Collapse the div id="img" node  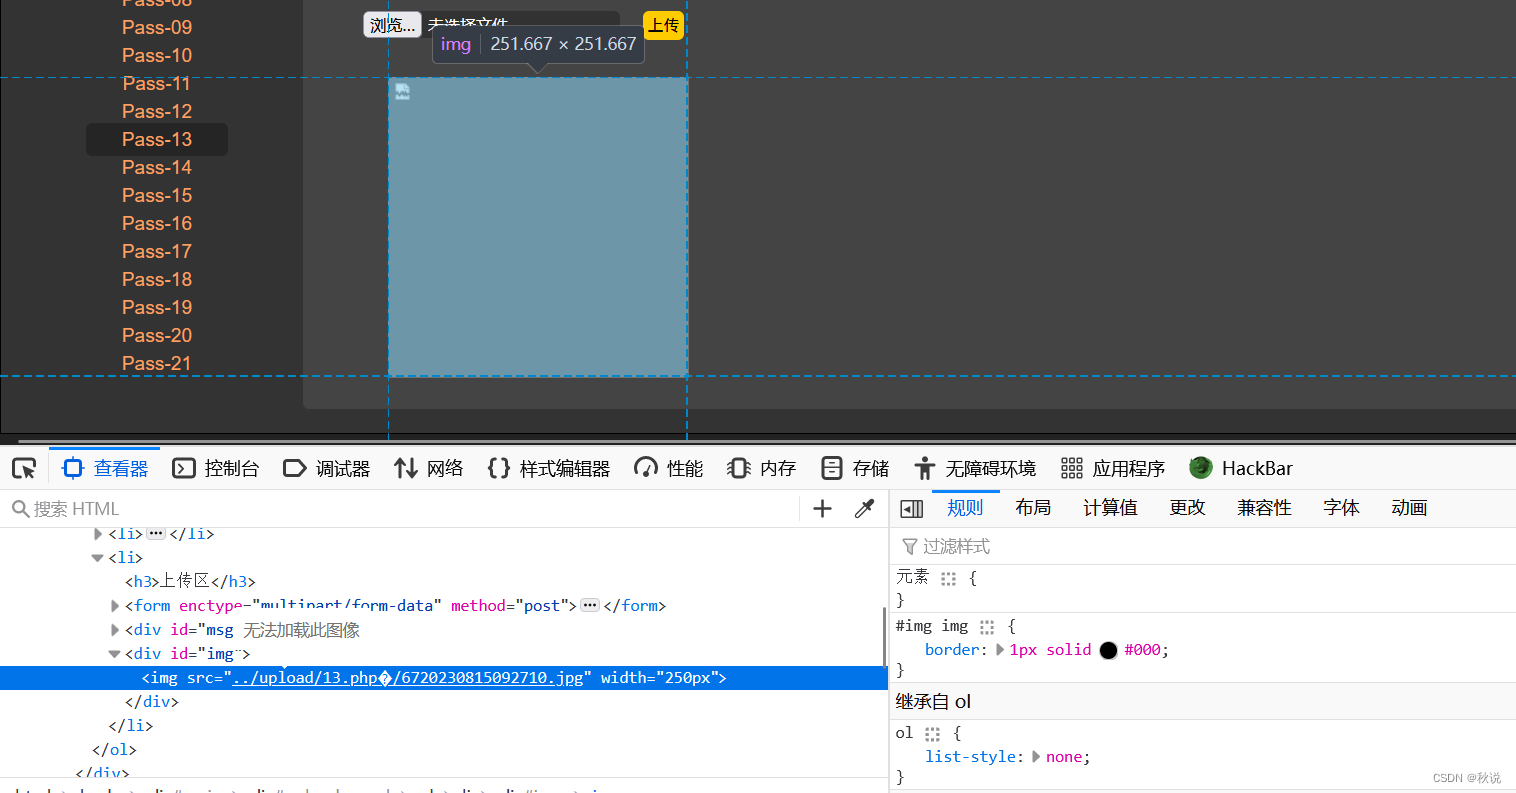click(115, 654)
